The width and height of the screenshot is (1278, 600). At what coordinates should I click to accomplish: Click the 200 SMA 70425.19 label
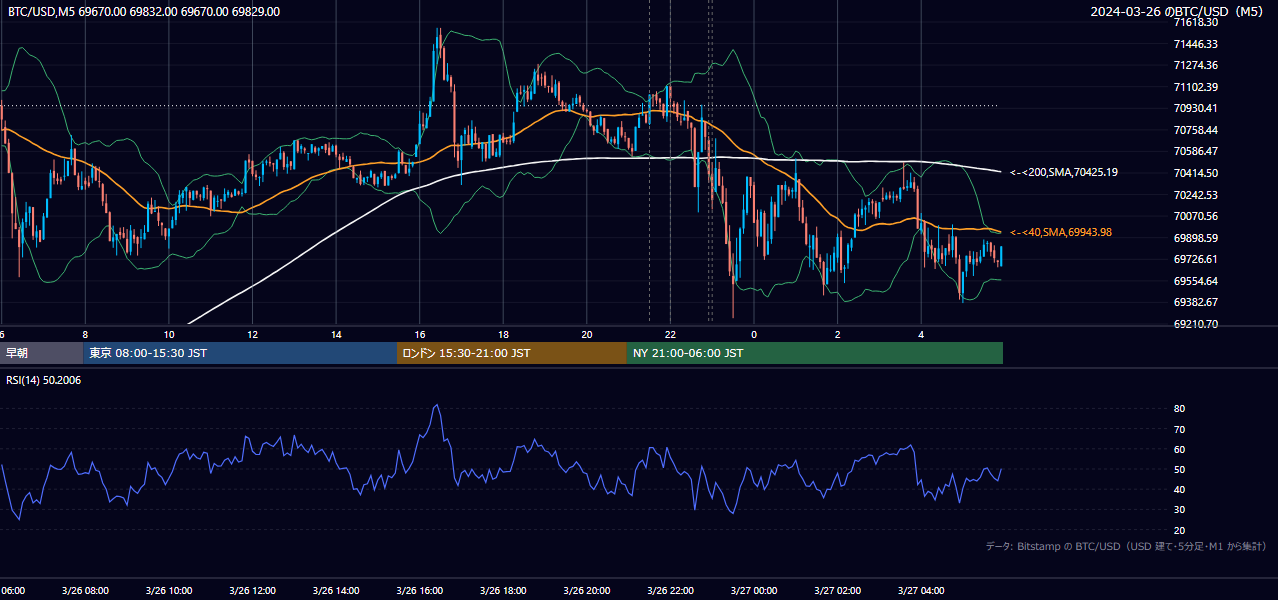point(1064,172)
